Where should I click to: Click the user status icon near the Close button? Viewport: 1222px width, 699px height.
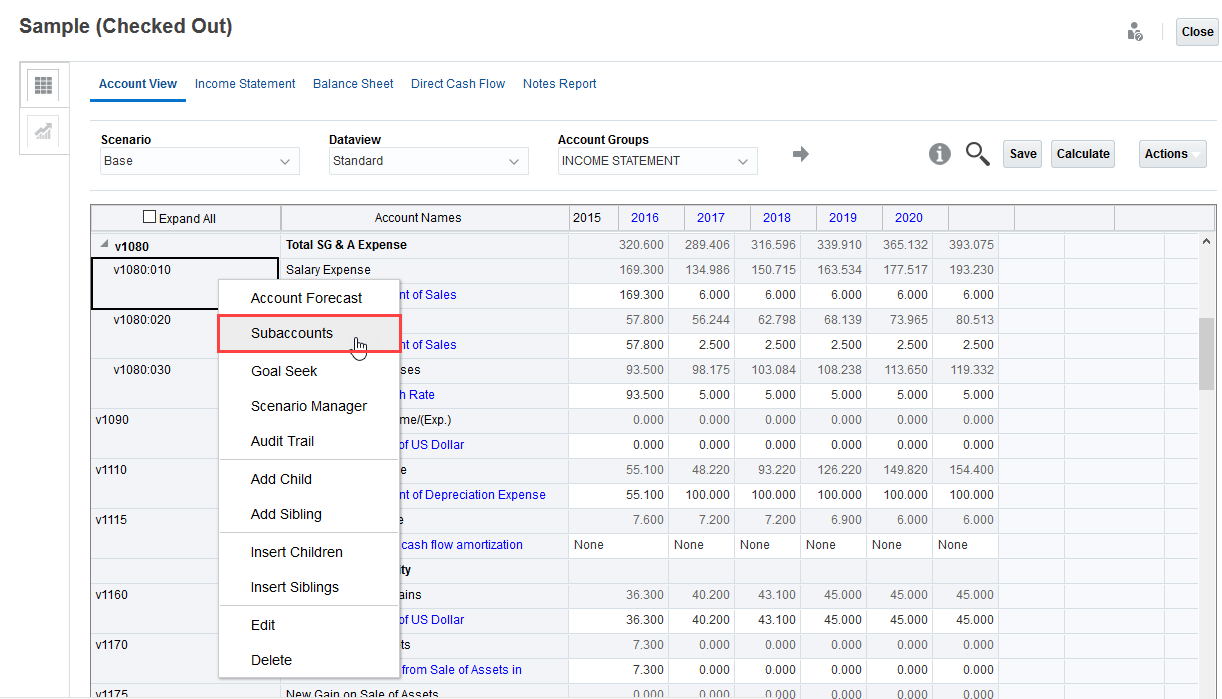pyautogui.click(x=1135, y=31)
